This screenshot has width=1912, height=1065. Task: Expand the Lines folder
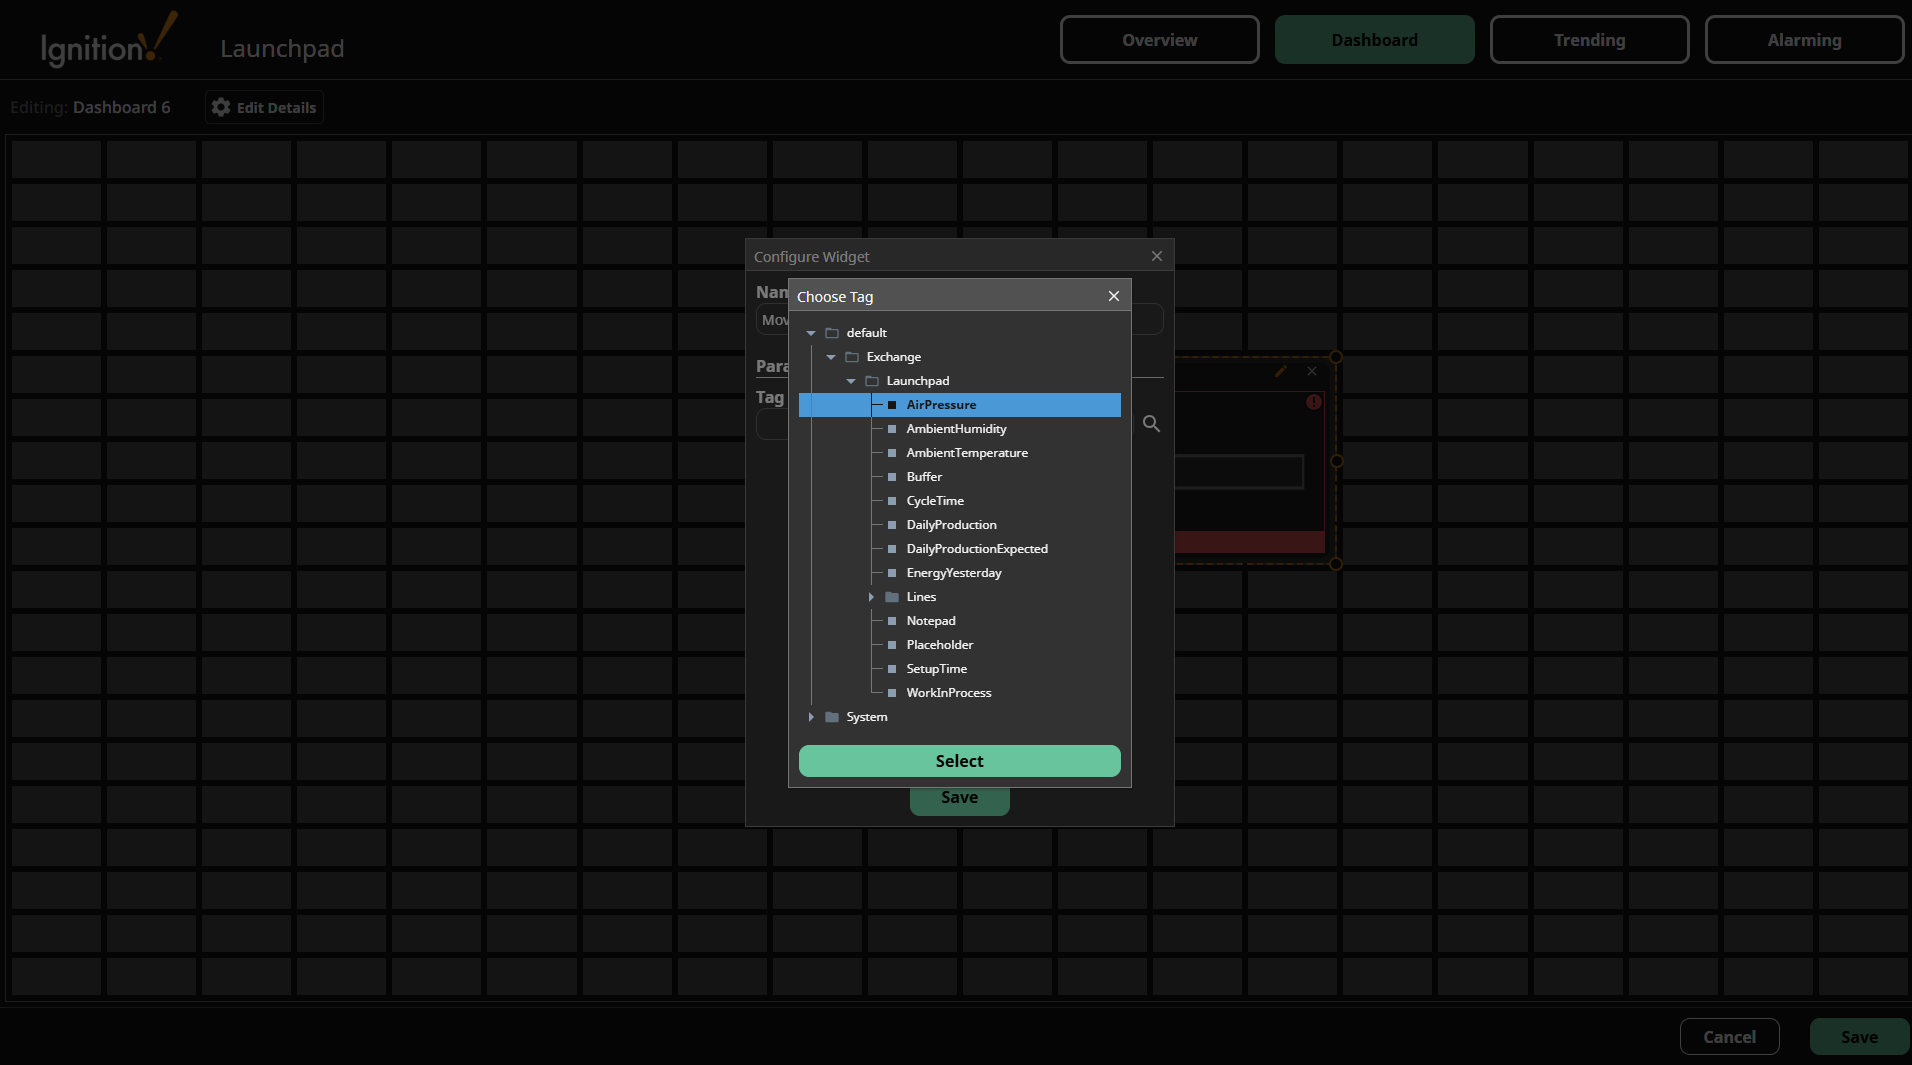(872, 596)
